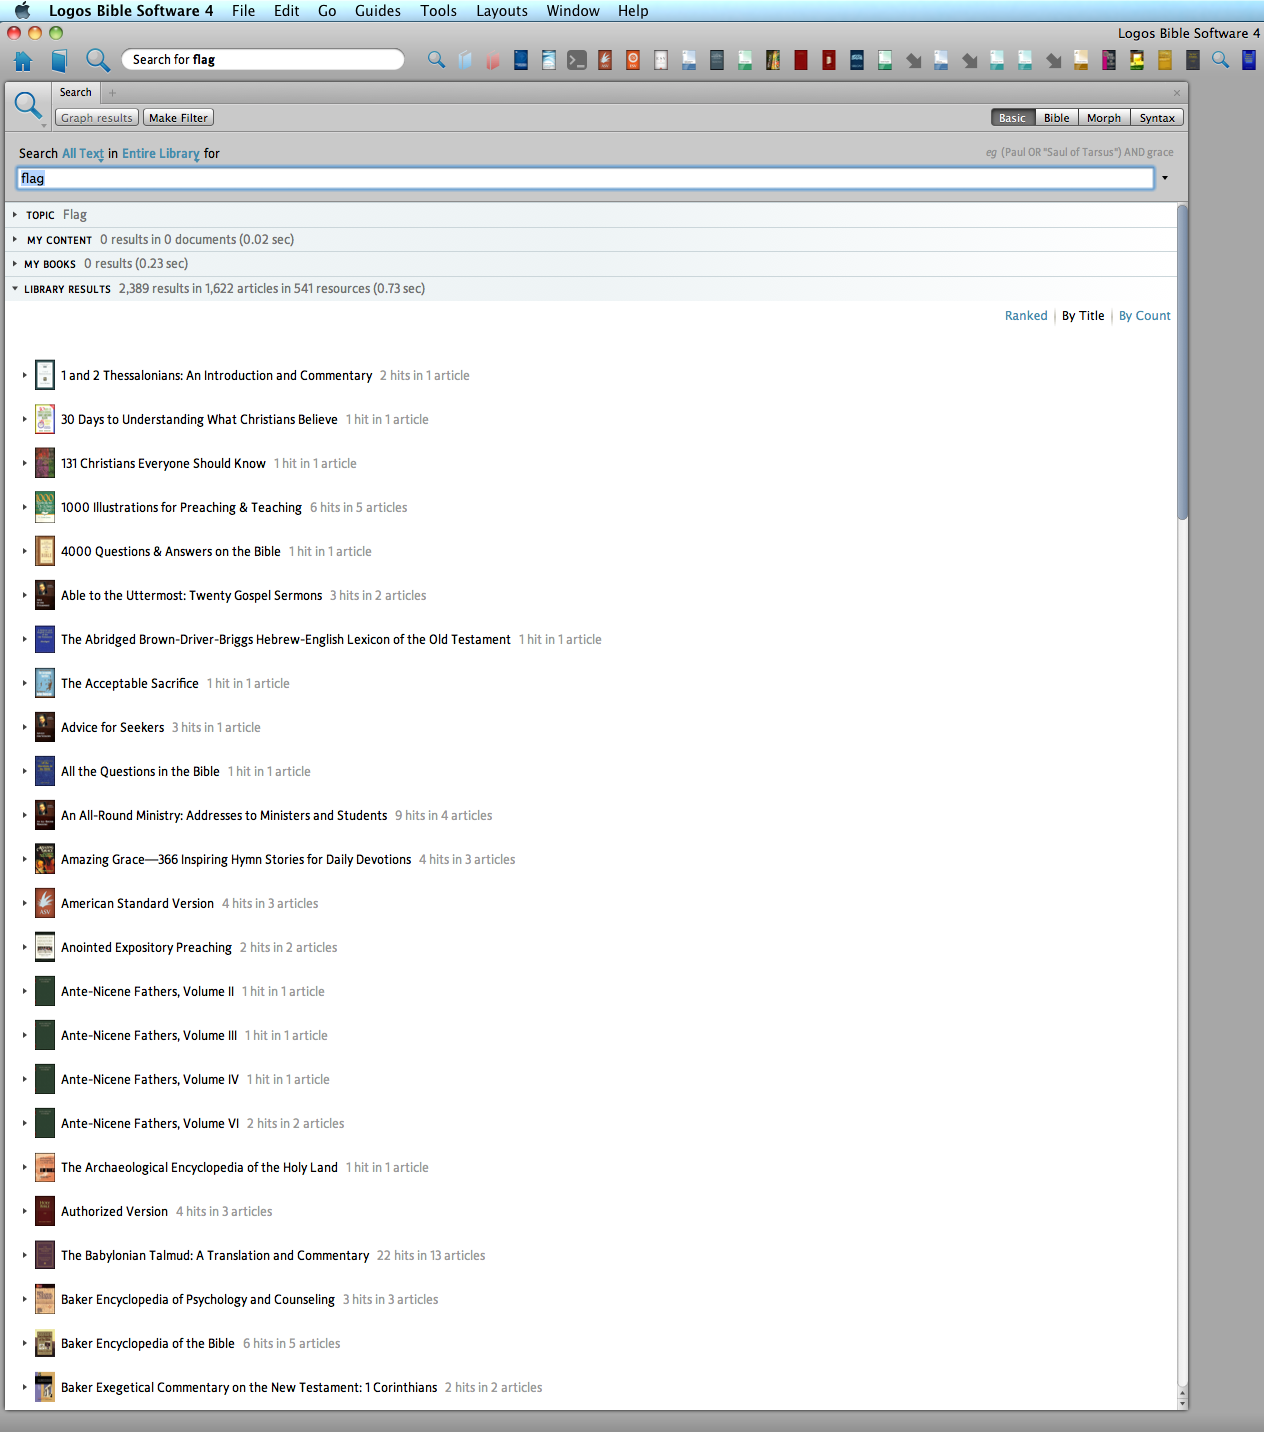Sort library results by Ranked
1264x1432 pixels.
click(1026, 316)
